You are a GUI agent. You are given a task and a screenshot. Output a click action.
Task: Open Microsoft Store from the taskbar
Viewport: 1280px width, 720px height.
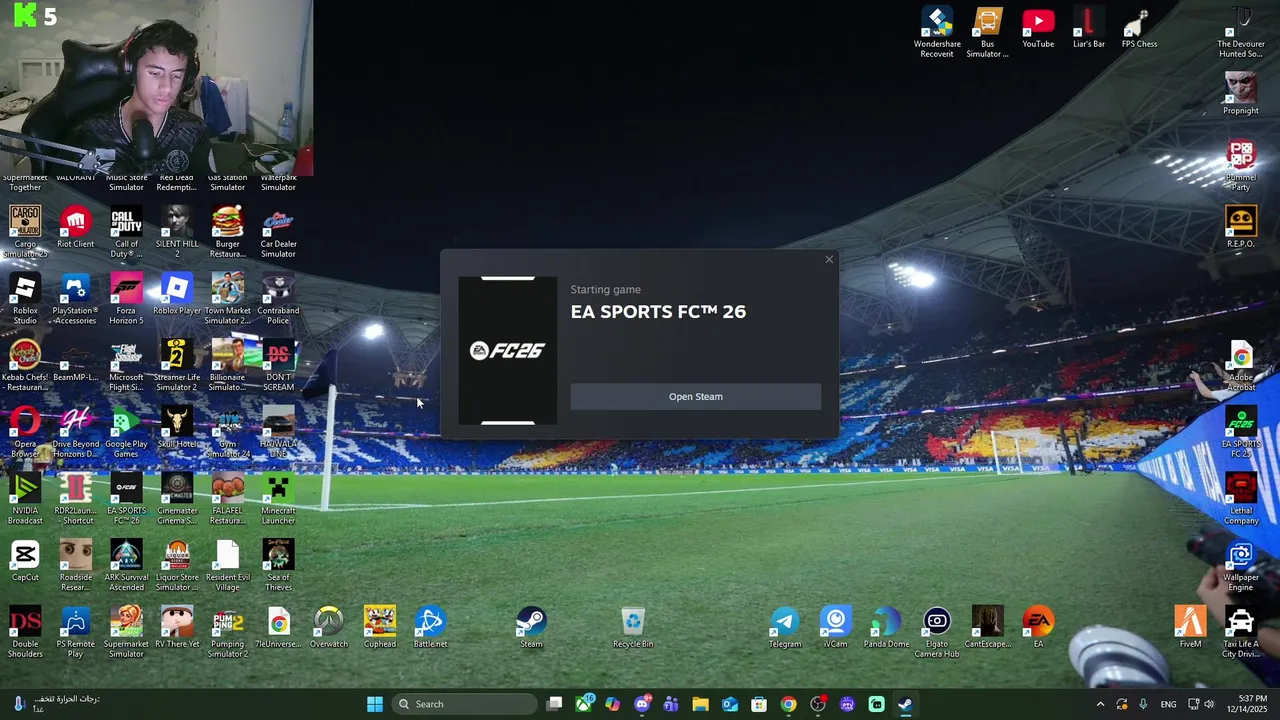[x=759, y=704]
